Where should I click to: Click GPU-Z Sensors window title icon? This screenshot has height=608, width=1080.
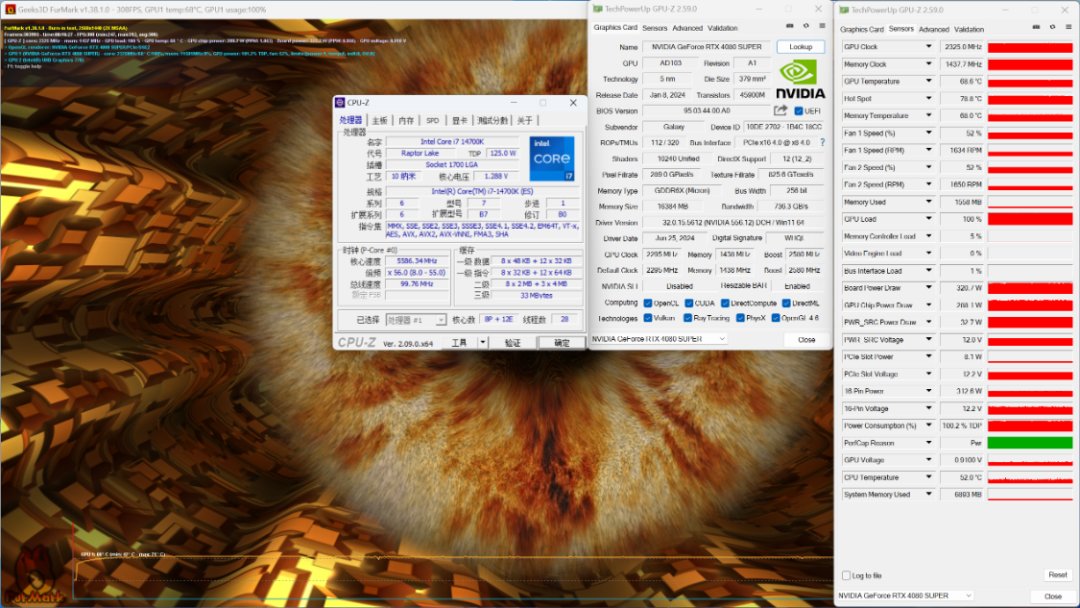(x=844, y=10)
